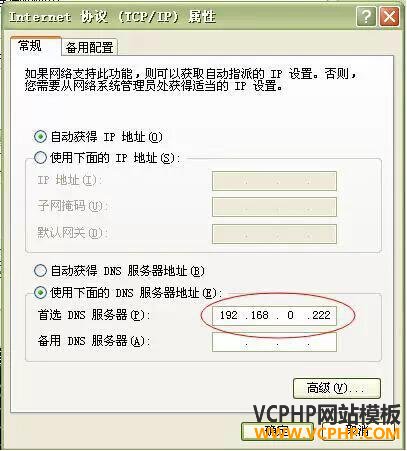Select 自动获得 IP 地址 radio button
Screen dimensions: 407x451
click(x=40, y=137)
